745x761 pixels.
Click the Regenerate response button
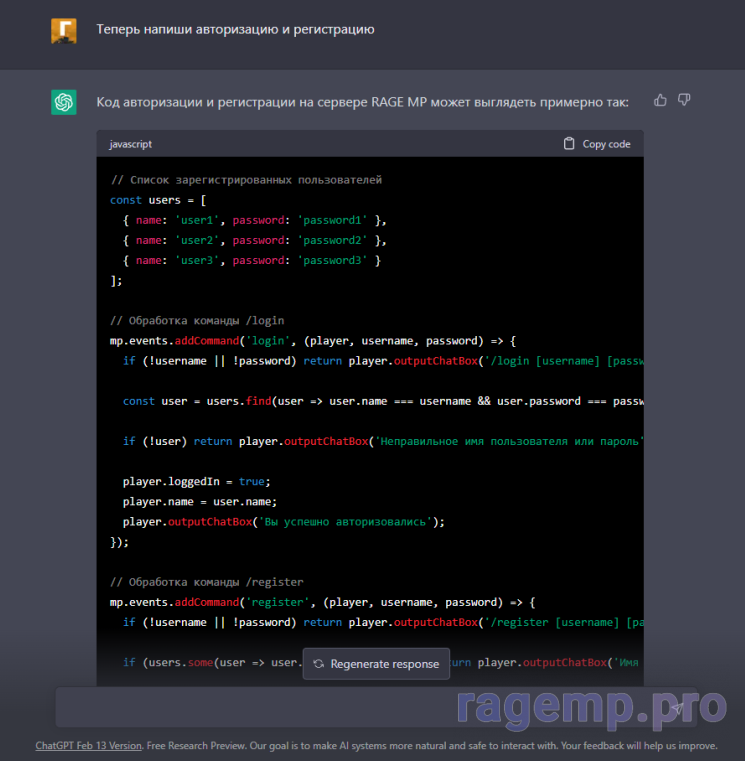point(376,664)
